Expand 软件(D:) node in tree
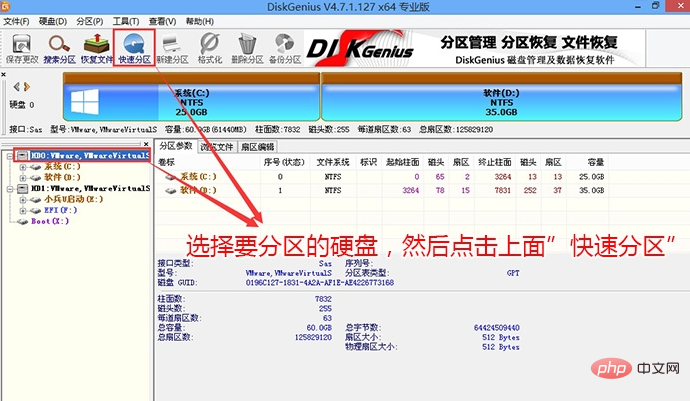The height and width of the screenshot is (401, 690). tap(23, 178)
